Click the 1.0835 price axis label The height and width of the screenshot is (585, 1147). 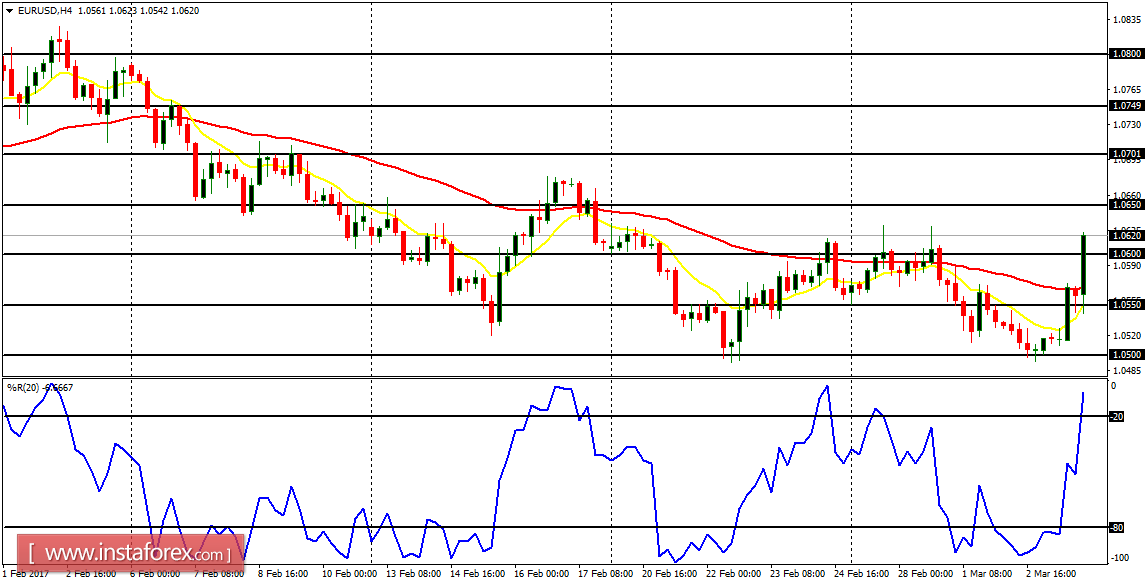[x=1128, y=17]
